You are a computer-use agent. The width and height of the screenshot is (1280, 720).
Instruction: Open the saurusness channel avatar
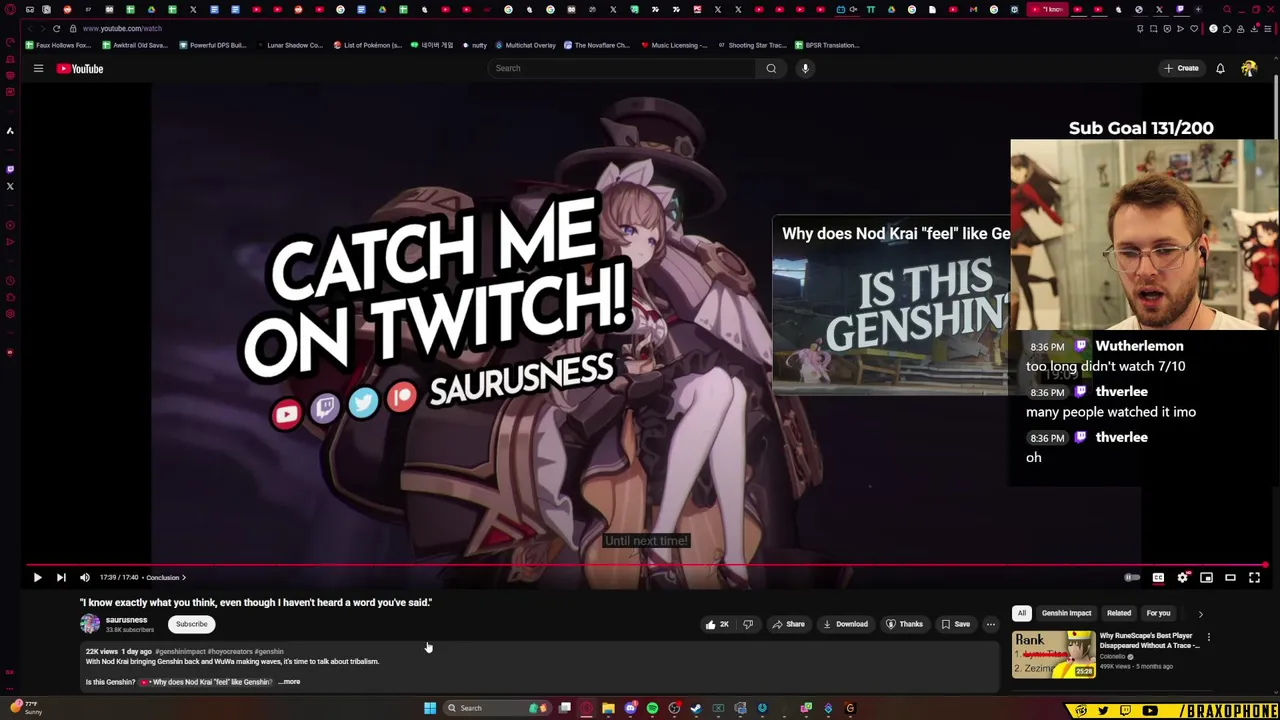point(90,624)
